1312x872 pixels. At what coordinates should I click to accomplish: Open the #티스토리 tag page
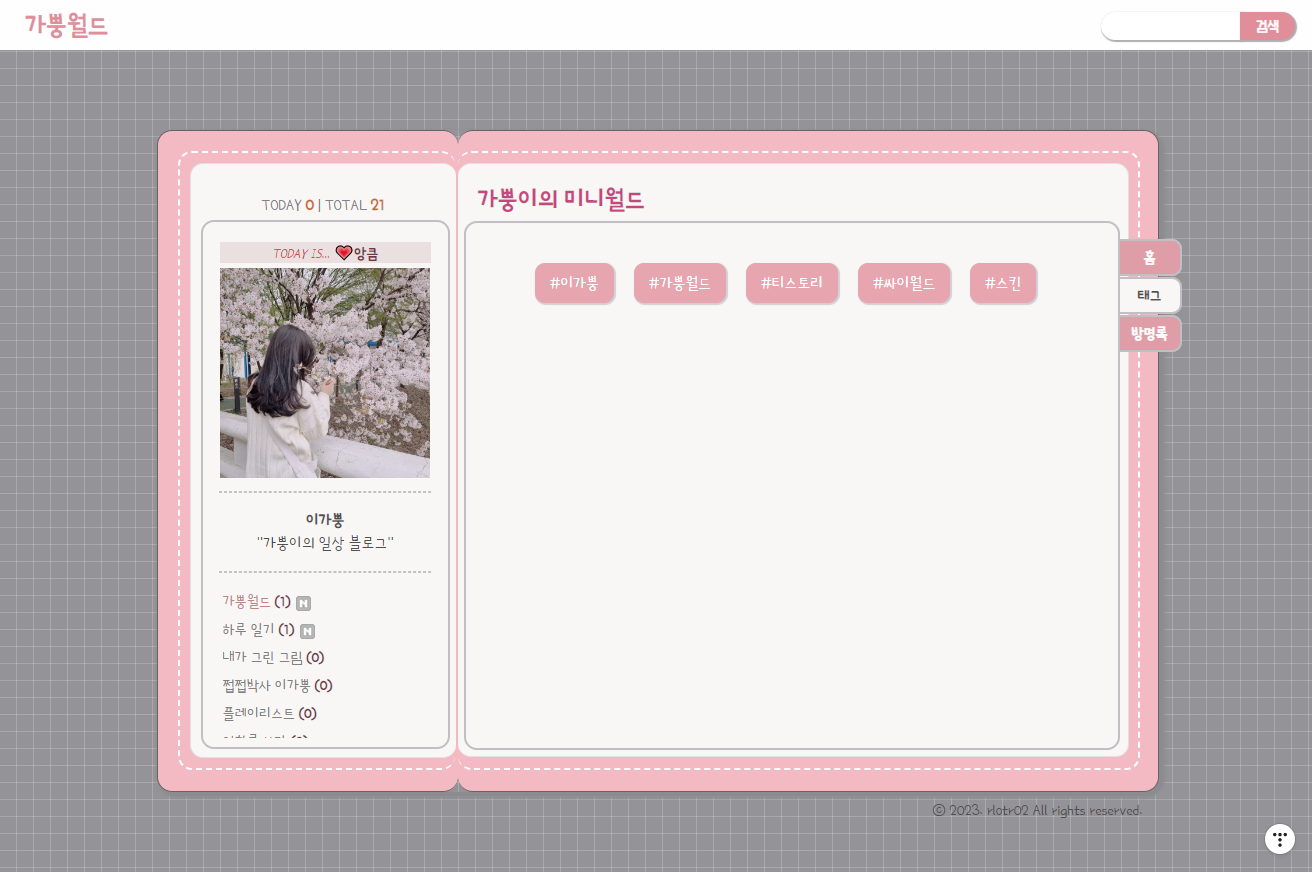tap(792, 283)
